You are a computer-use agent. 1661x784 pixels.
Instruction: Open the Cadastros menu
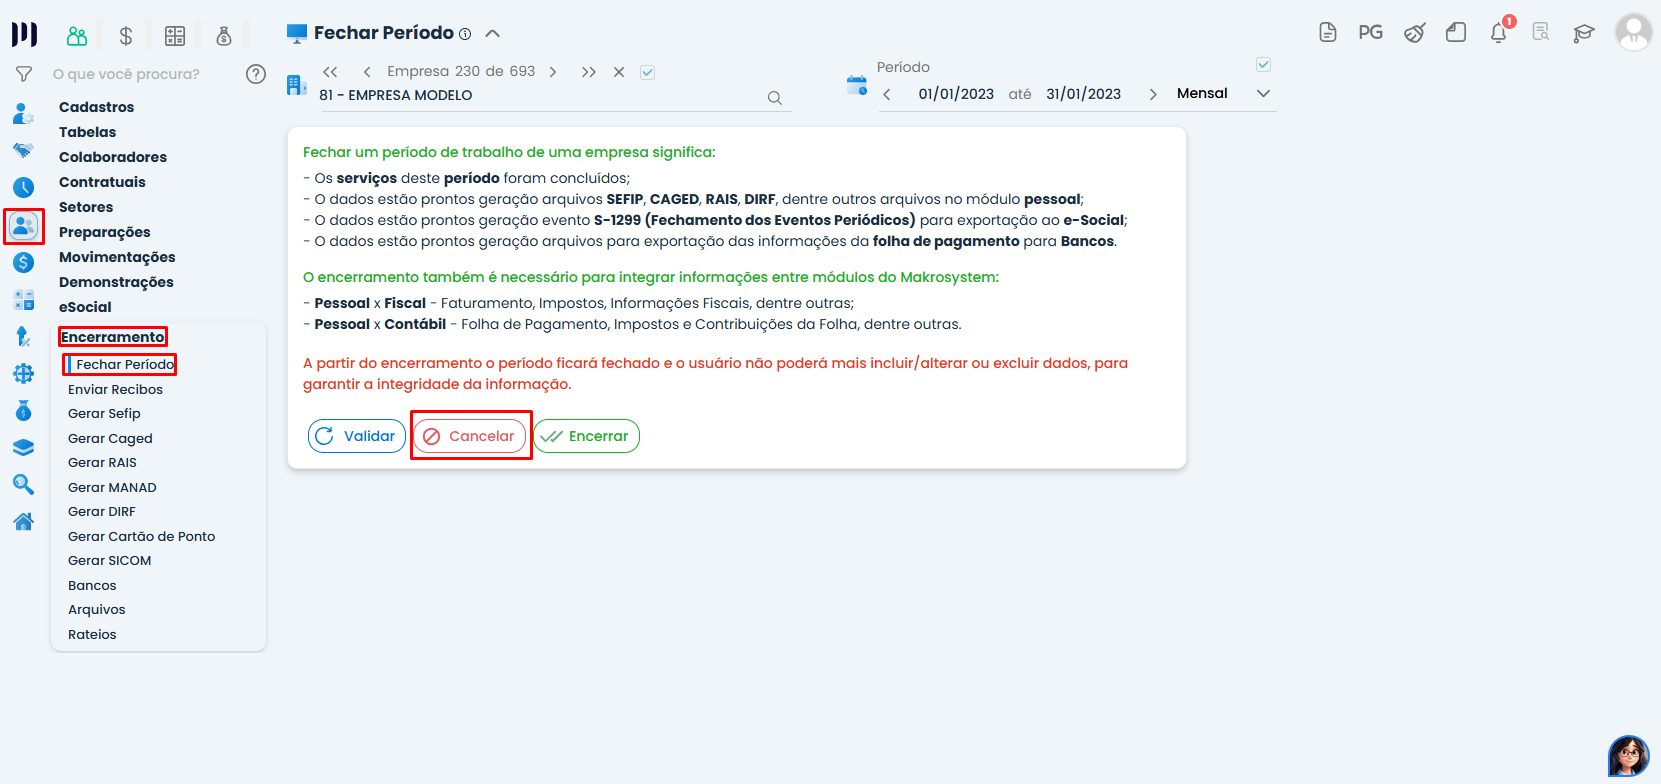tap(96, 107)
